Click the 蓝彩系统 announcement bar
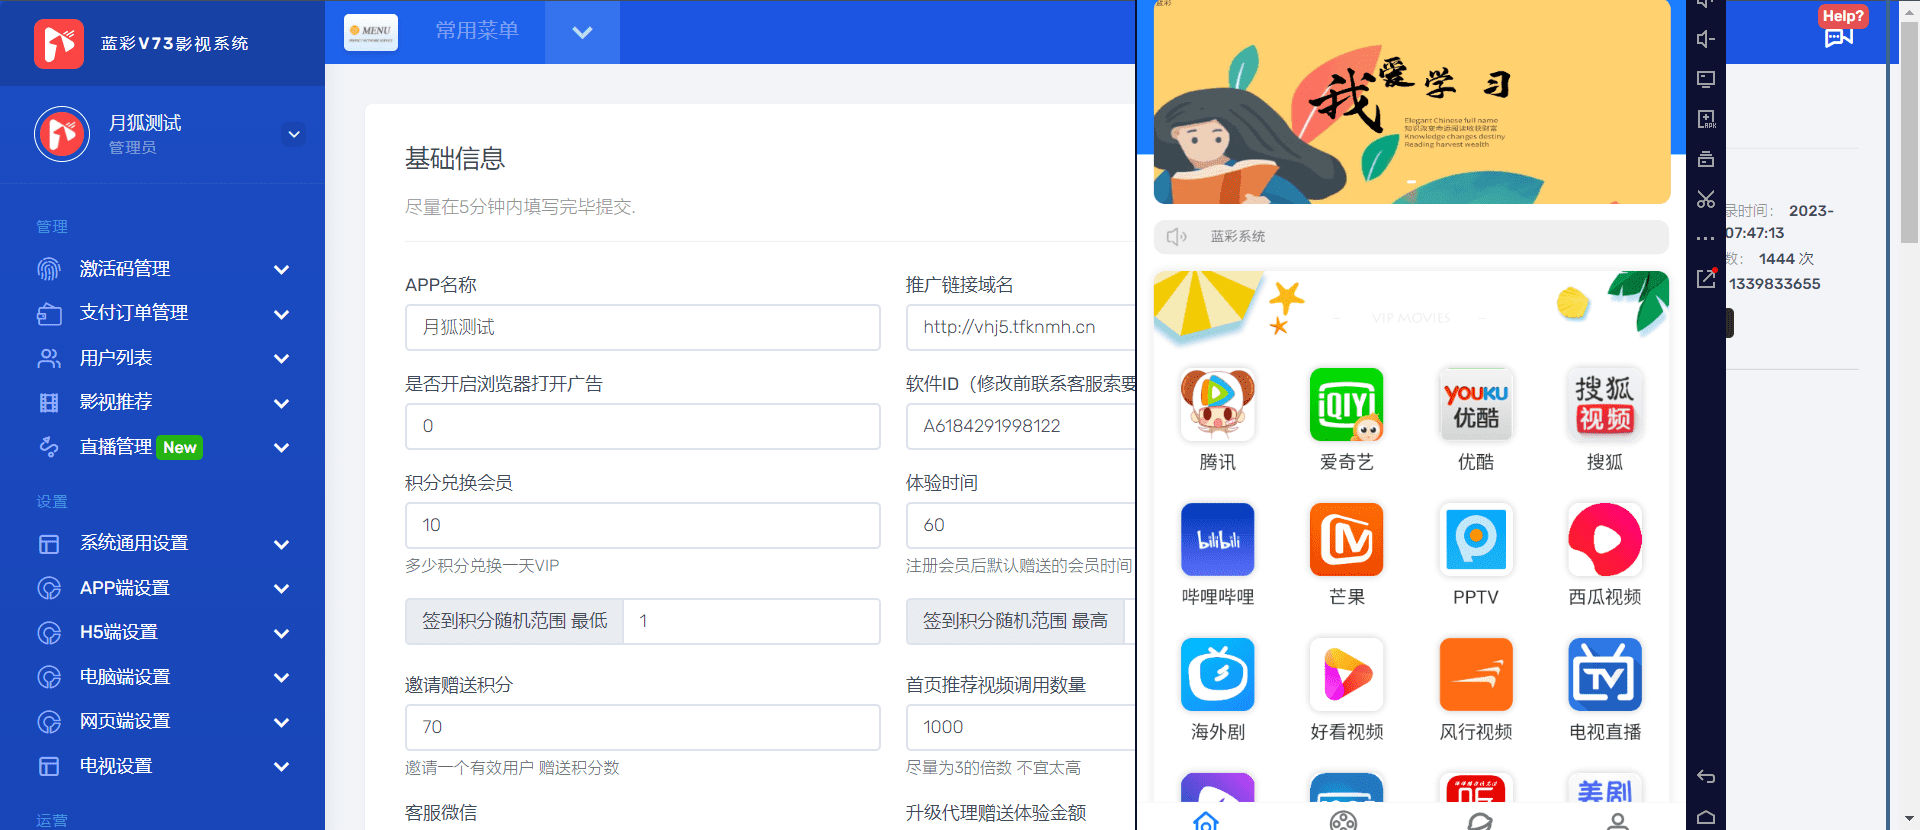This screenshot has height=830, width=1920. pos(1411,237)
